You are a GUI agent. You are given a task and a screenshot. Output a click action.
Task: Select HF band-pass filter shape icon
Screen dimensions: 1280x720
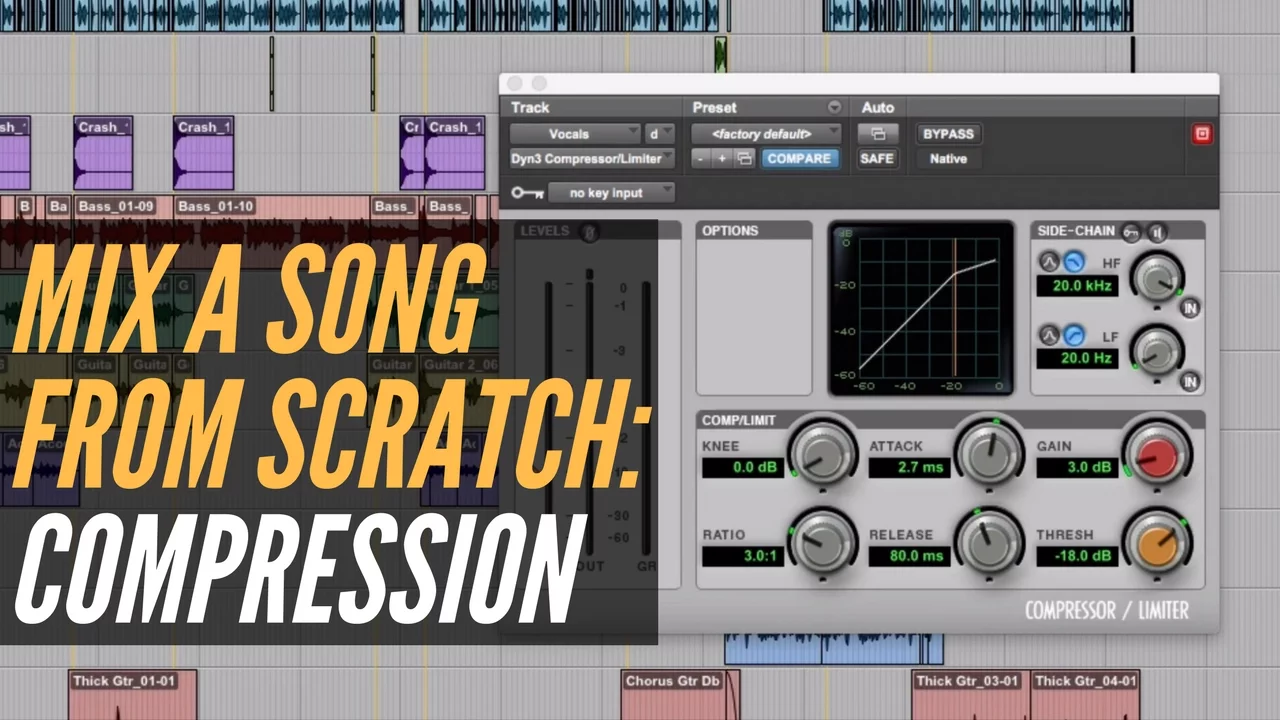pyautogui.click(x=1049, y=262)
